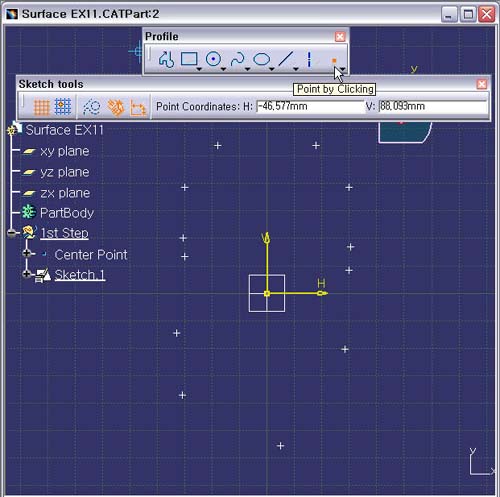Toggle Geometrical Constraints

[115, 107]
